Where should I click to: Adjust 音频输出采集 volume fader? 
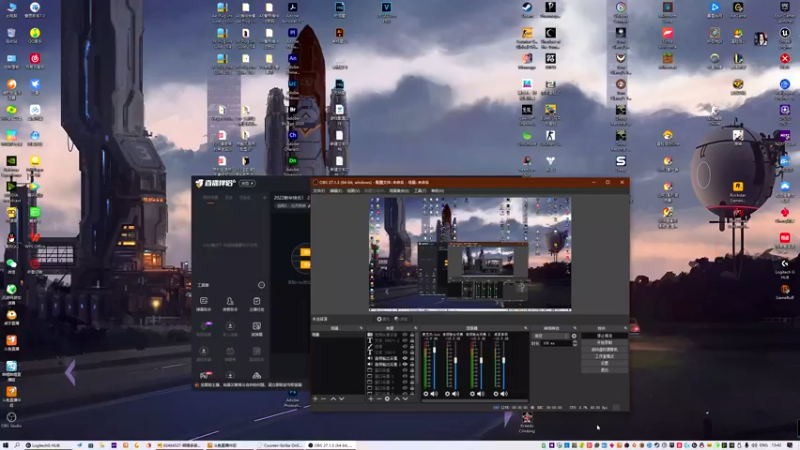[x=456, y=360]
